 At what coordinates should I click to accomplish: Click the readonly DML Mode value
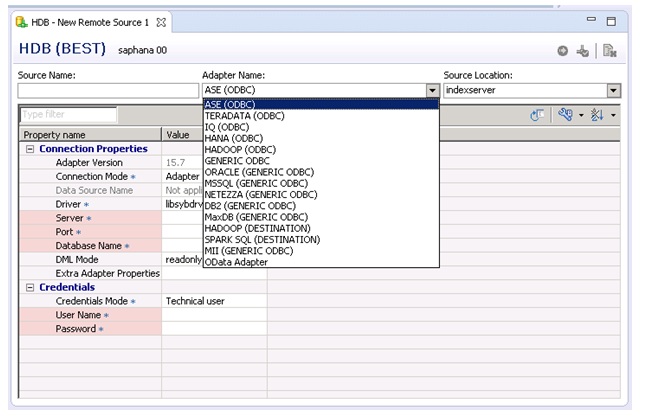(x=182, y=260)
